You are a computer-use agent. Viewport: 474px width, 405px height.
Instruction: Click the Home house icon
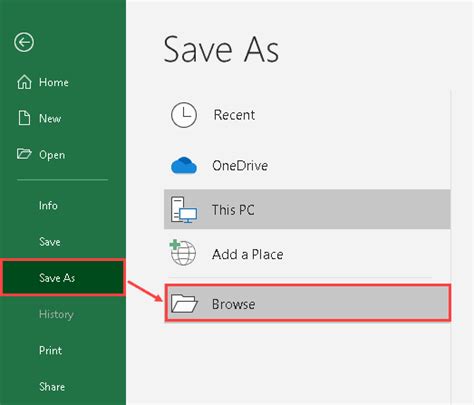point(24,82)
